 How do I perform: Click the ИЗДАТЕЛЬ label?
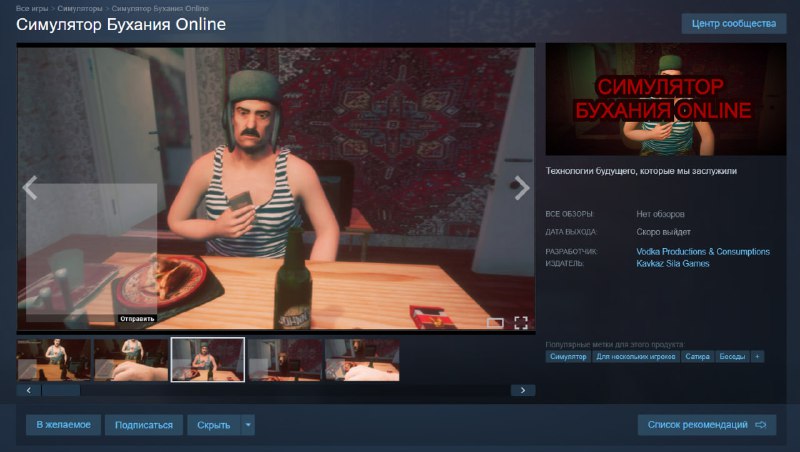565,264
